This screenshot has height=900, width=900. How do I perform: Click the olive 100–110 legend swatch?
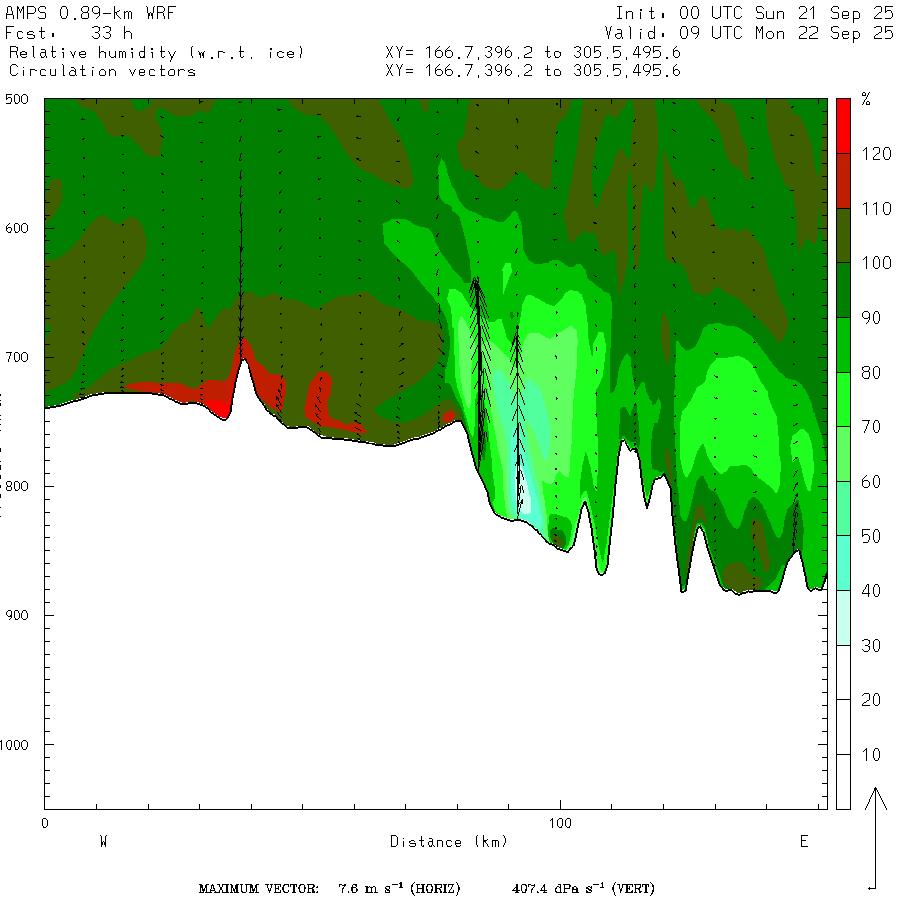click(x=843, y=235)
